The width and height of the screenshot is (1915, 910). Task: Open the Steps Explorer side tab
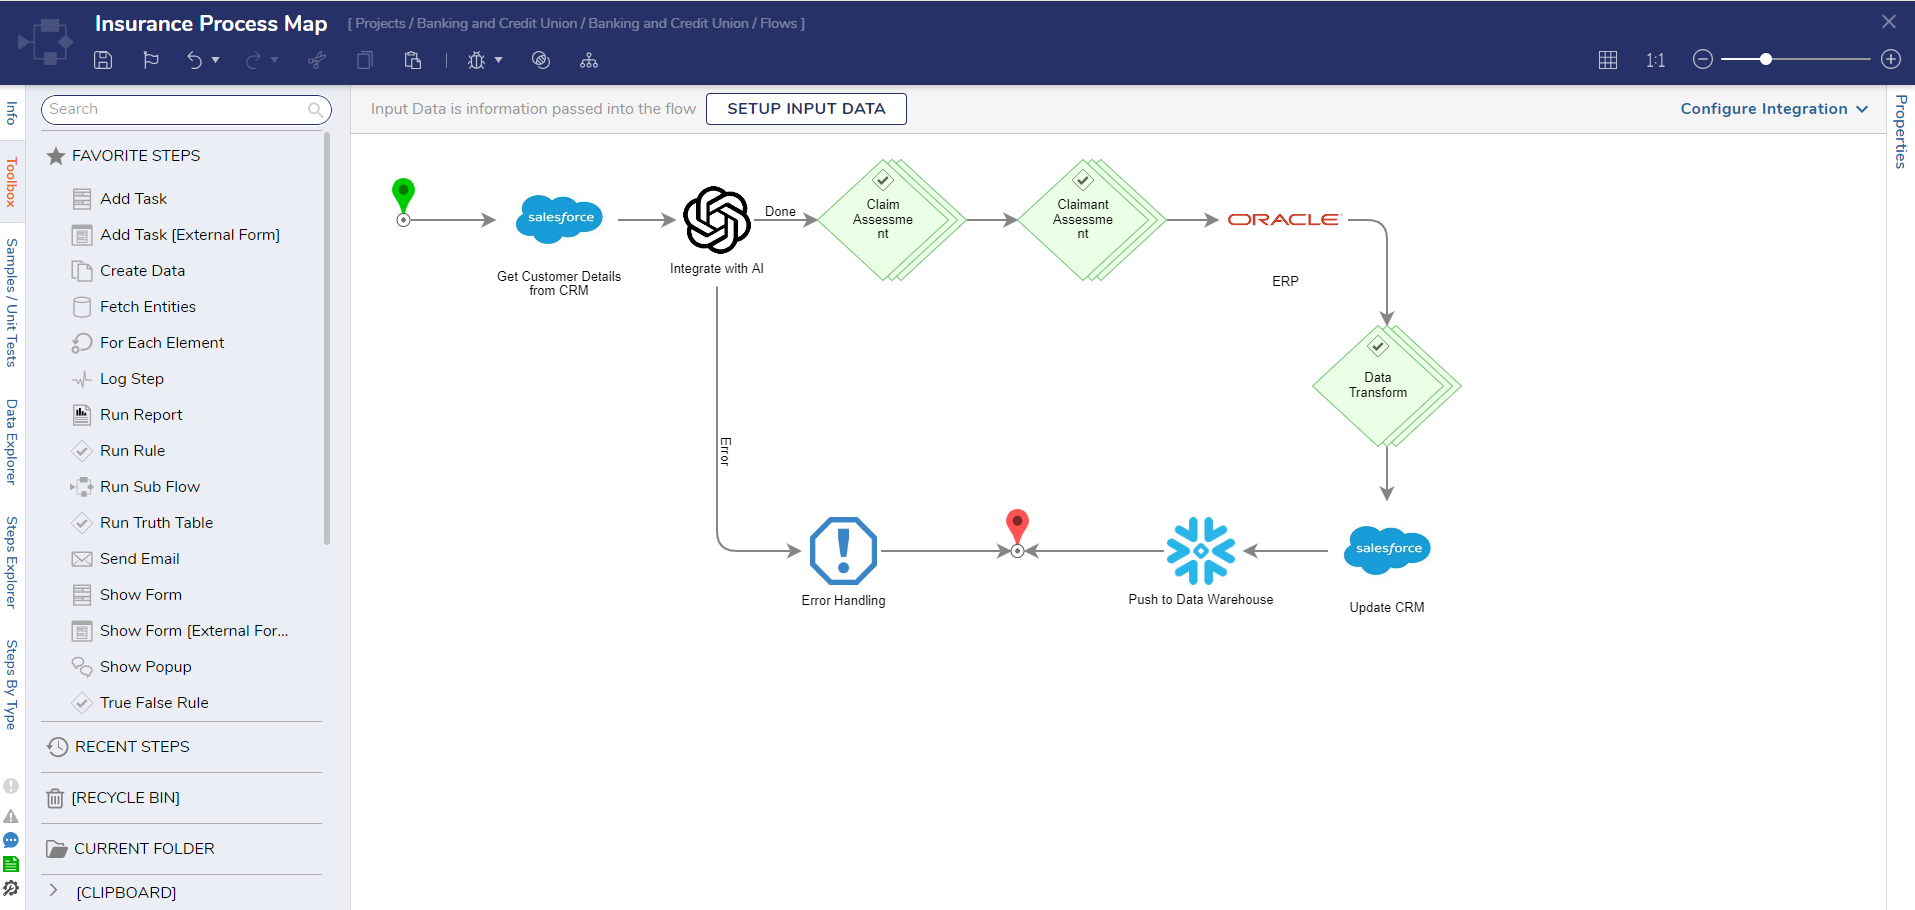11,562
